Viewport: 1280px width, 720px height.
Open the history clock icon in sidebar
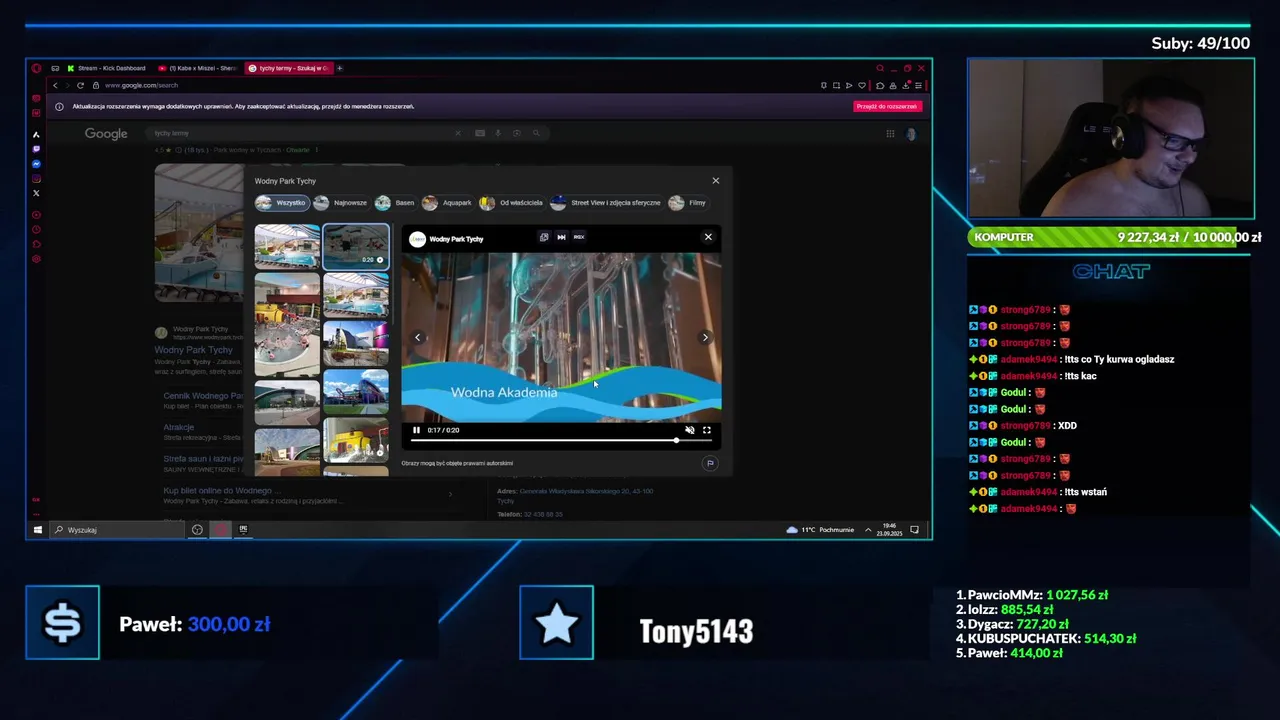click(x=36, y=229)
